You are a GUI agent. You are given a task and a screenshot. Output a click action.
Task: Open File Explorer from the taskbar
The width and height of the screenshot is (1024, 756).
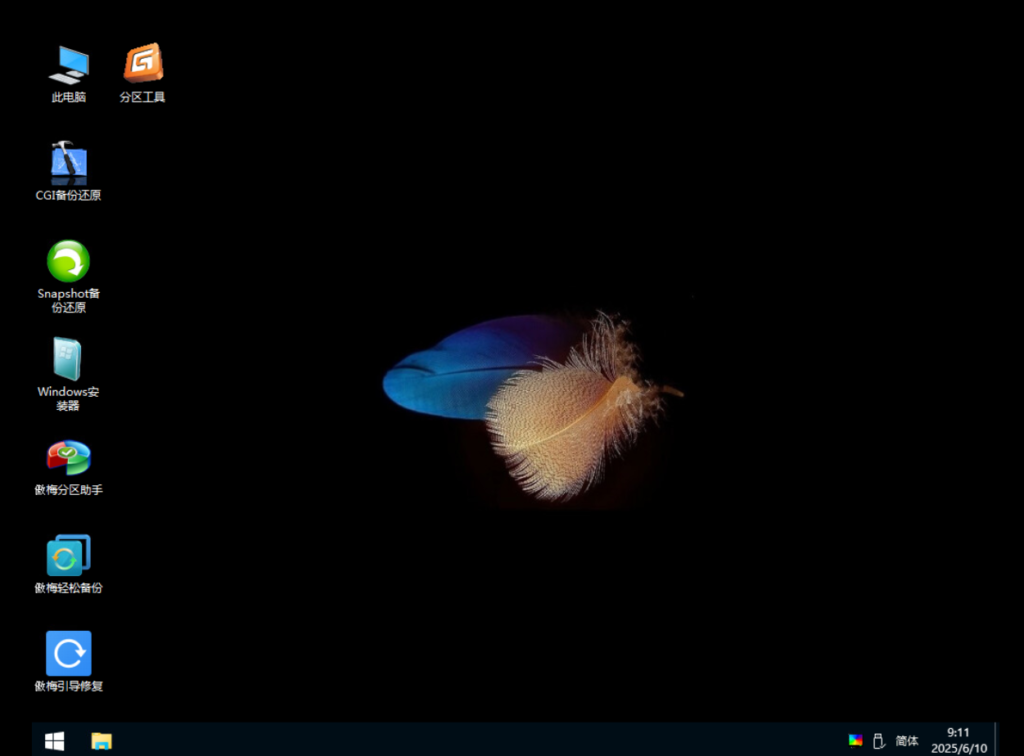click(101, 741)
